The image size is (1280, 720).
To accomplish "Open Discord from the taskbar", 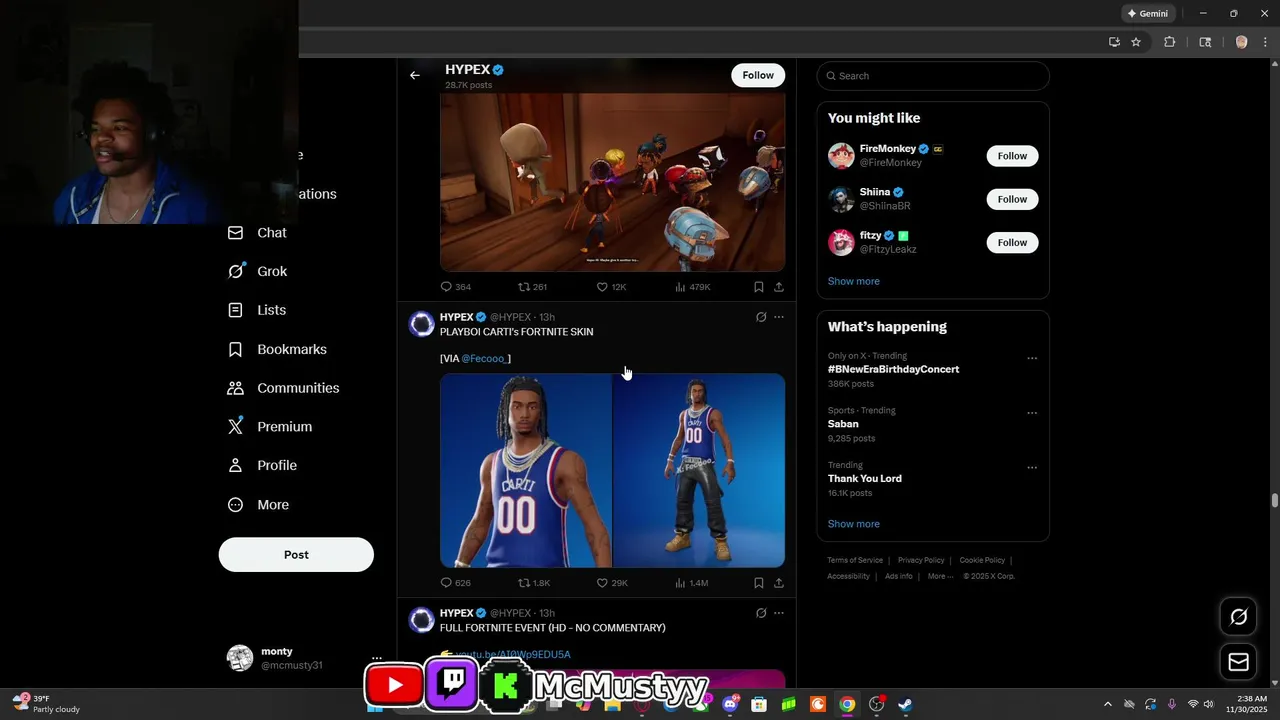I will 731,704.
